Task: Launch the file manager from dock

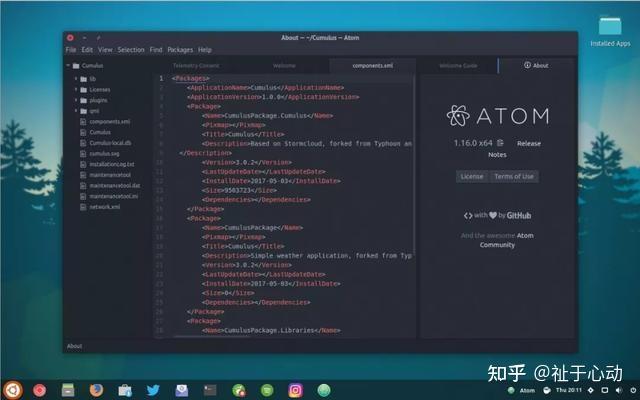Action: click(x=68, y=390)
